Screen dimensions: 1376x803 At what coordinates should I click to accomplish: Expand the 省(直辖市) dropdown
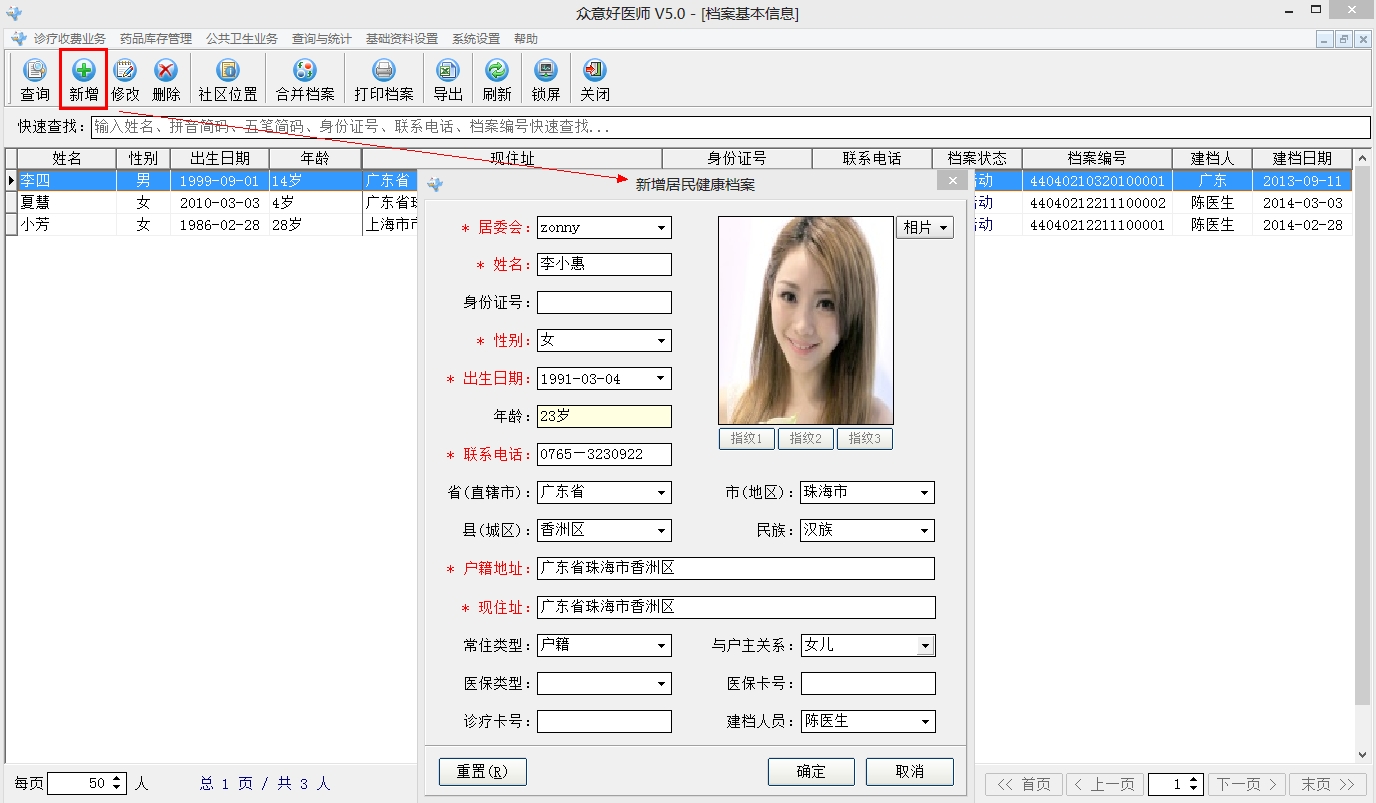(661, 493)
